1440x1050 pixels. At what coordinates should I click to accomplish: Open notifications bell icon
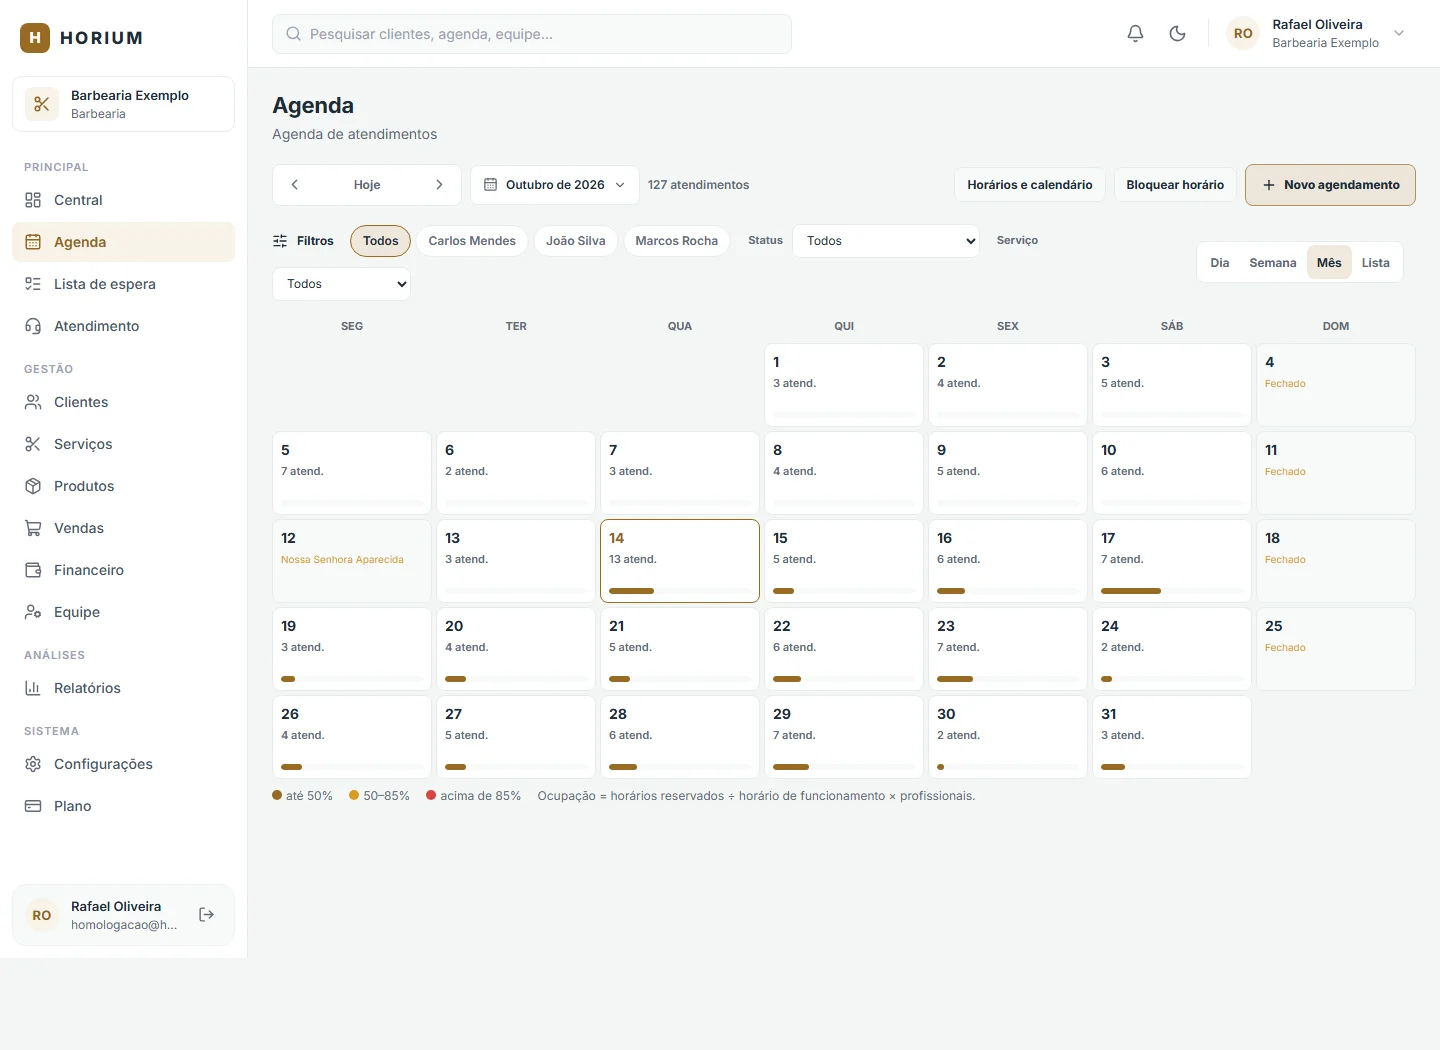pyautogui.click(x=1135, y=34)
